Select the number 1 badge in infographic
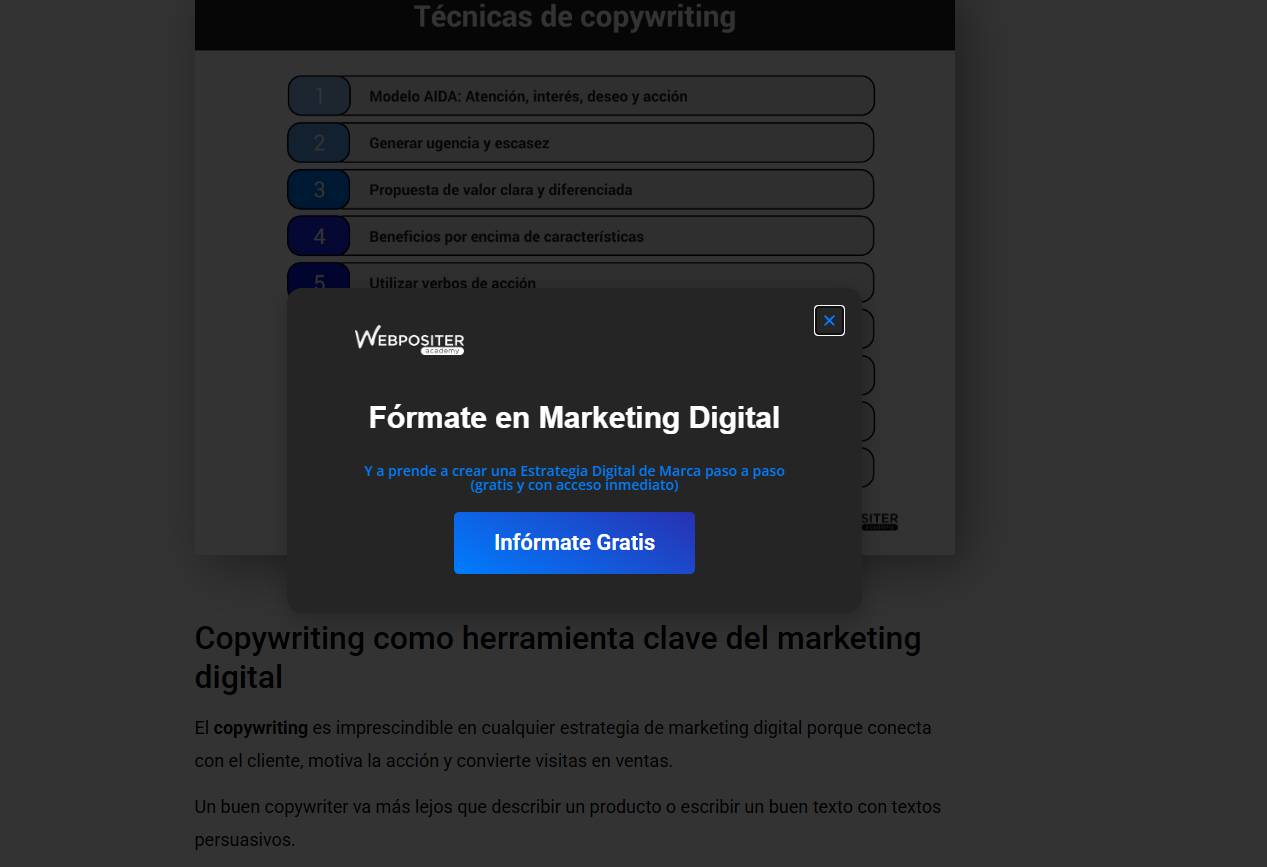The width and height of the screenshot is (1267, 867). click(319, 97)
